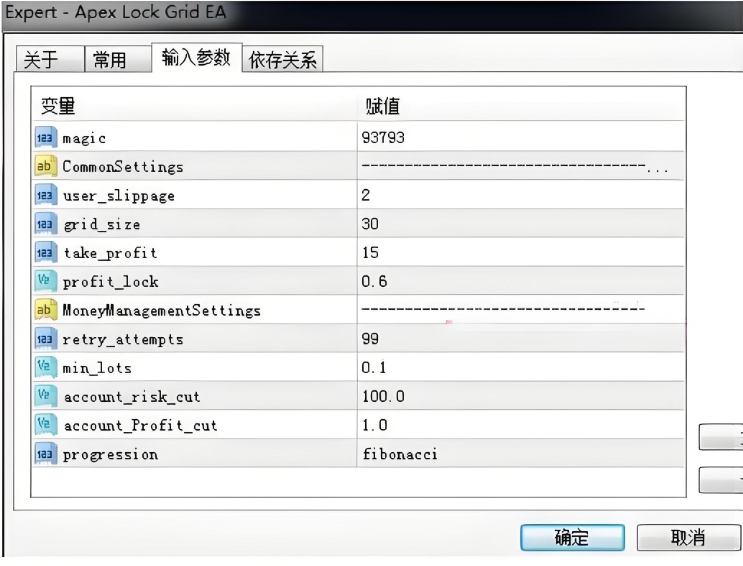Image resolution: width=743 pixels, height=566 pixels.
Task: Click the icon beside progression variable
Action: (x=46, y=454)
